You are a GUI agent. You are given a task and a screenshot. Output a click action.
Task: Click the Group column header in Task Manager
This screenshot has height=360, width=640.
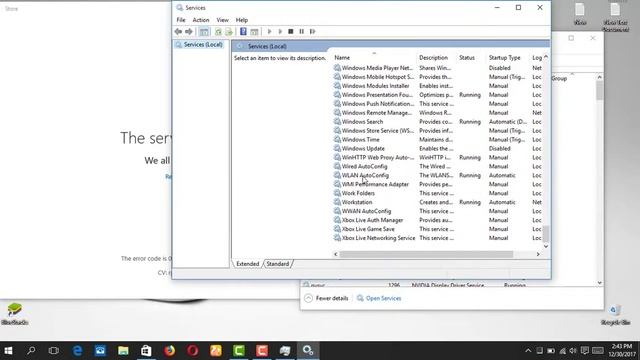(x=559, y=78)
